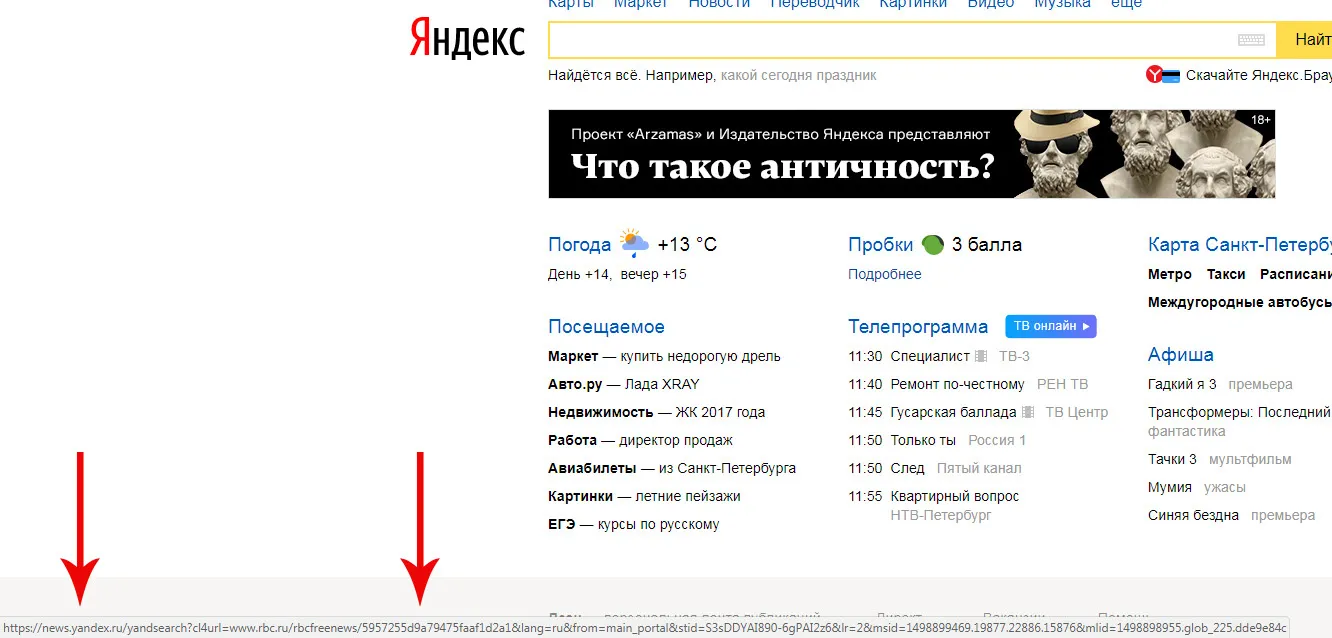This screenshot has width=1332, height=638.
Task: Click the ТВ-3 channel name
Action: pos(1014,356)
